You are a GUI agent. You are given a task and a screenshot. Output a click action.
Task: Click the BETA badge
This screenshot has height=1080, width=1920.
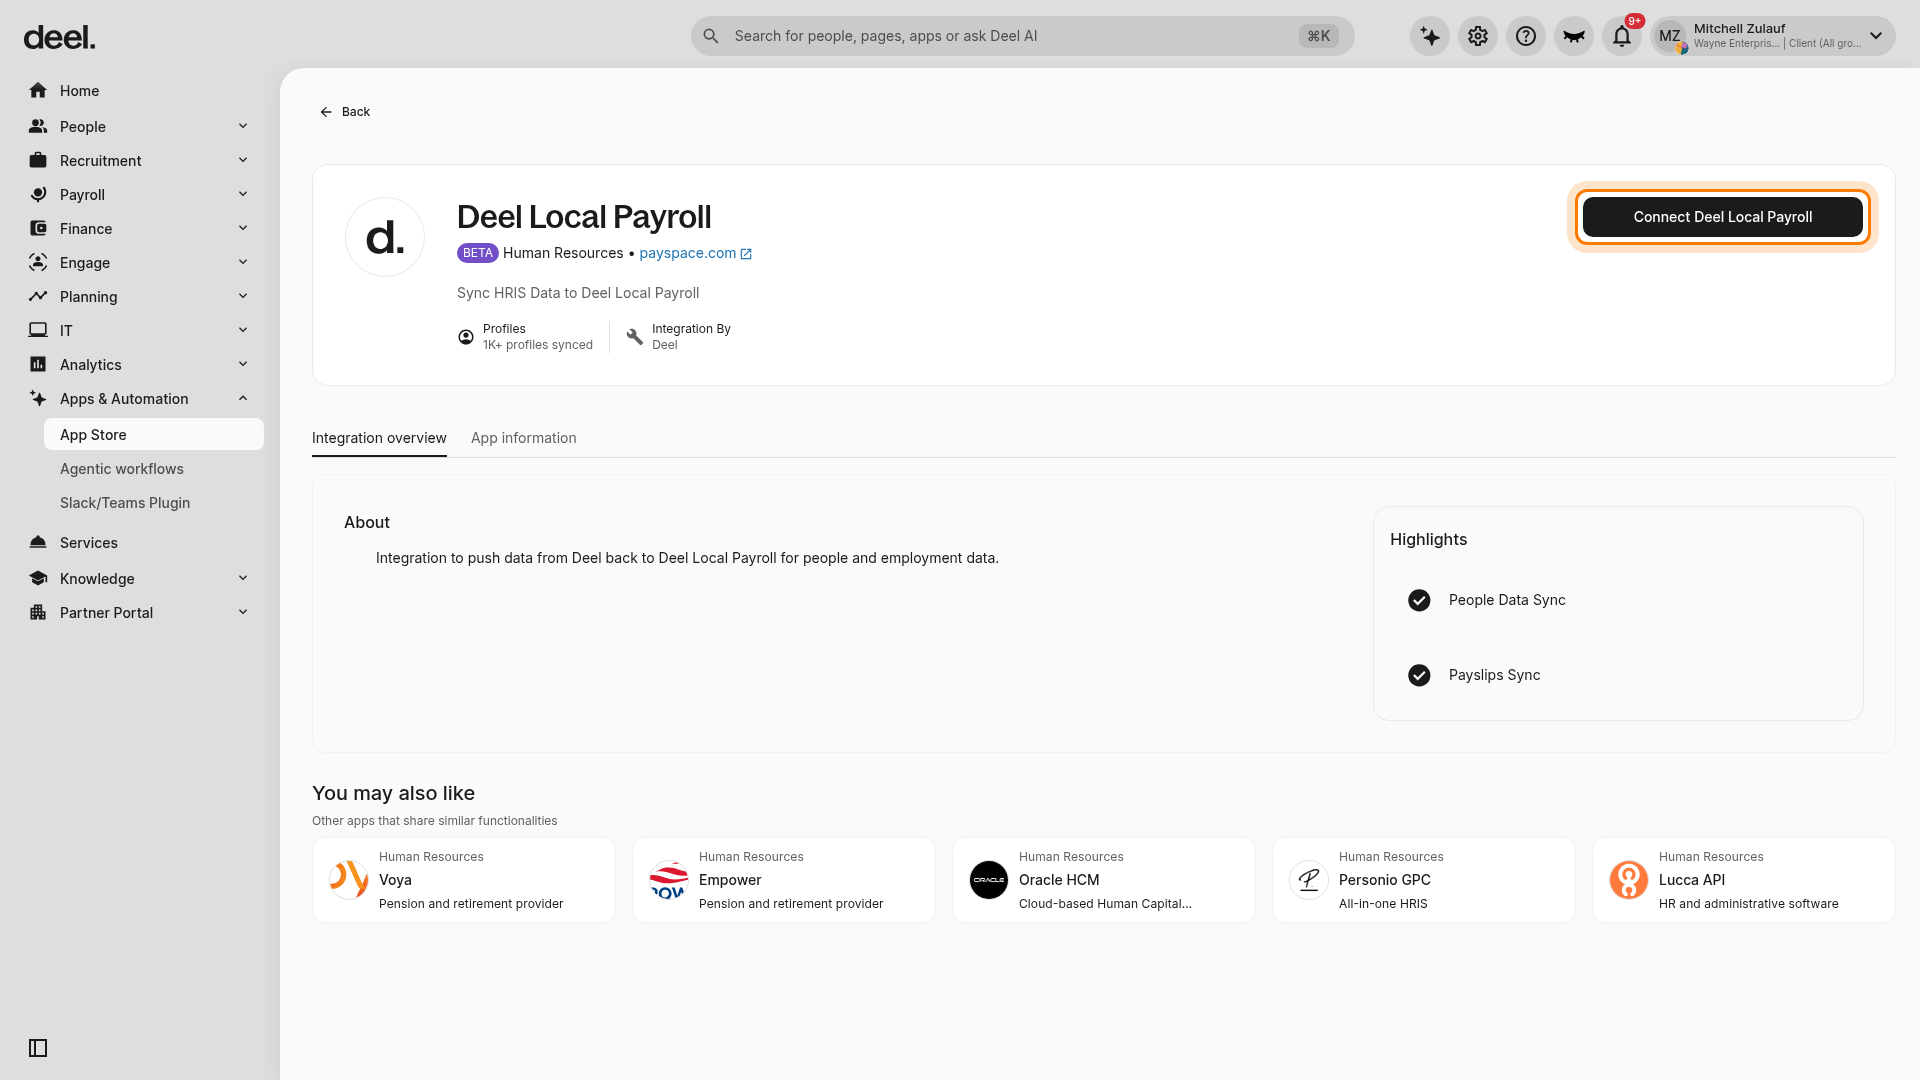pos(478,253)
